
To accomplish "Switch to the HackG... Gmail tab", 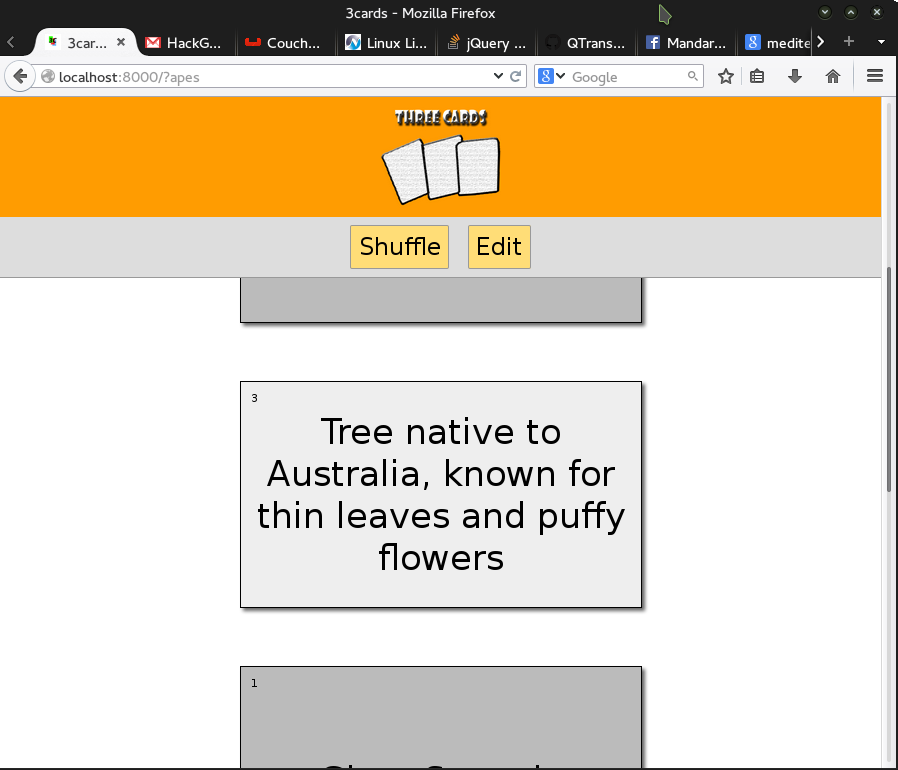I will pyautogui.click(x=184, y=43).
